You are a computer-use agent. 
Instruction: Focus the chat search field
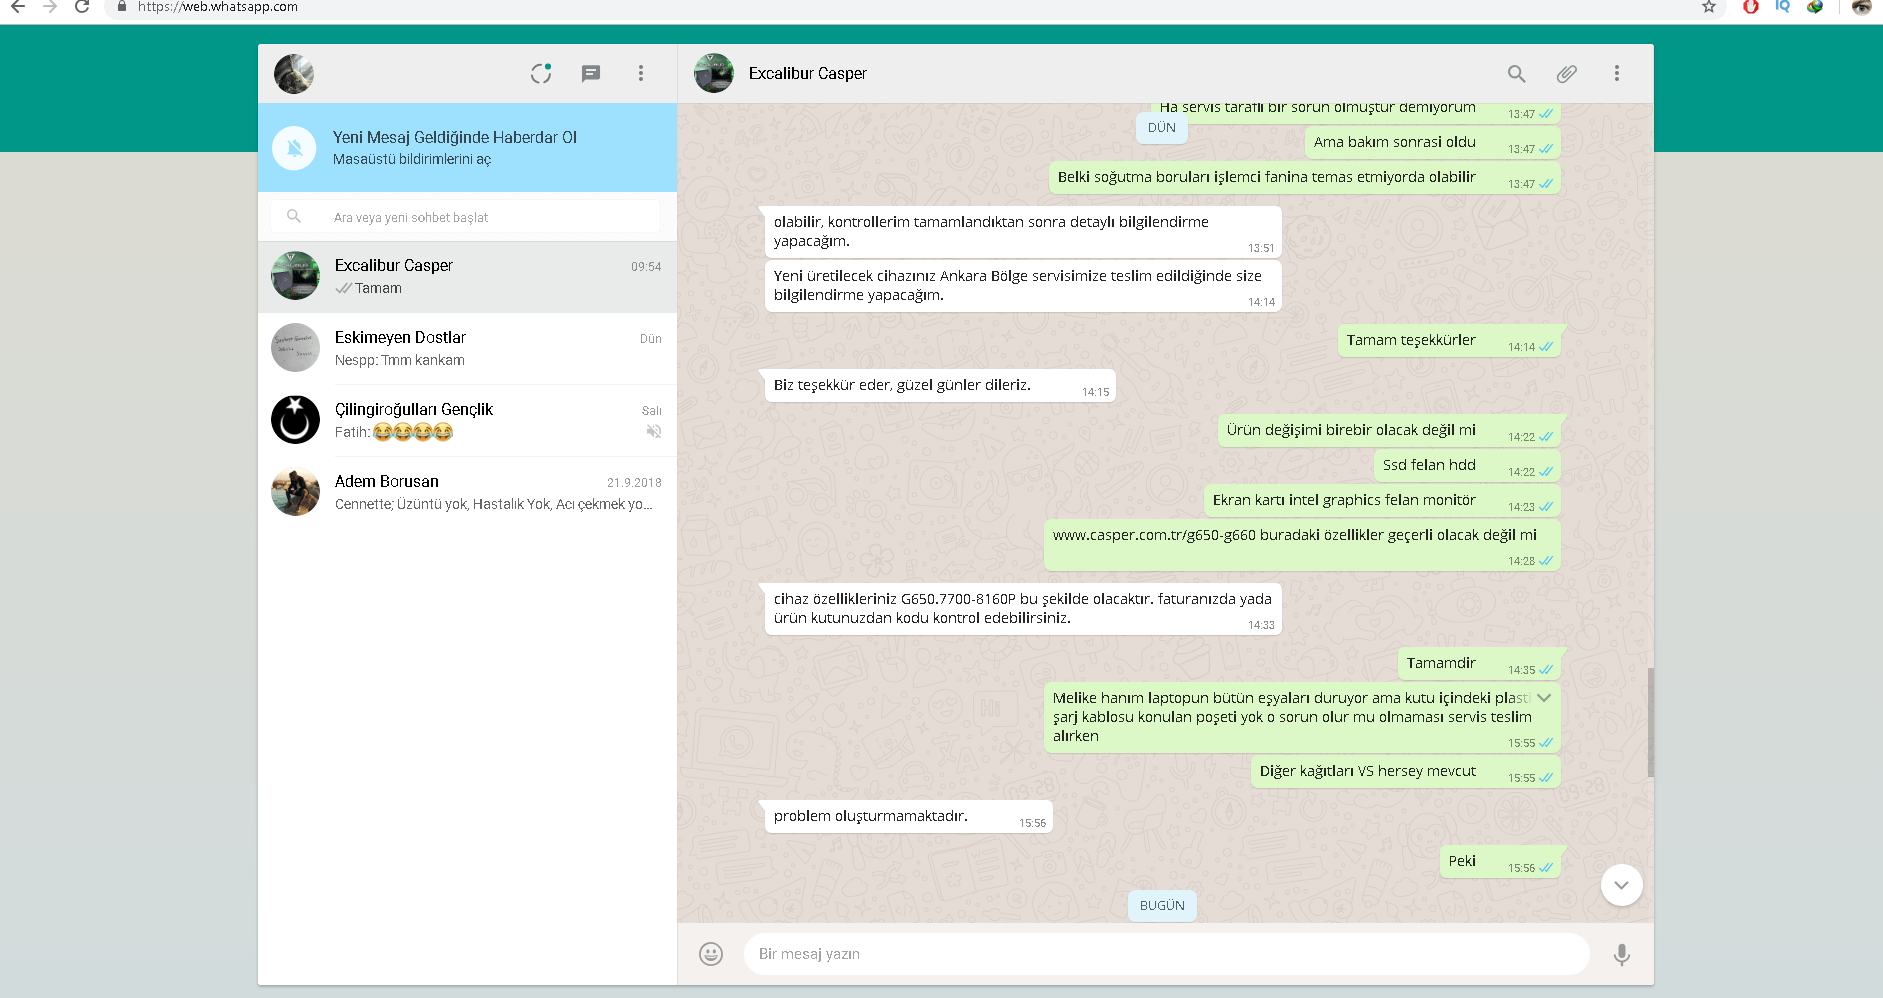[x=465, y=216]
